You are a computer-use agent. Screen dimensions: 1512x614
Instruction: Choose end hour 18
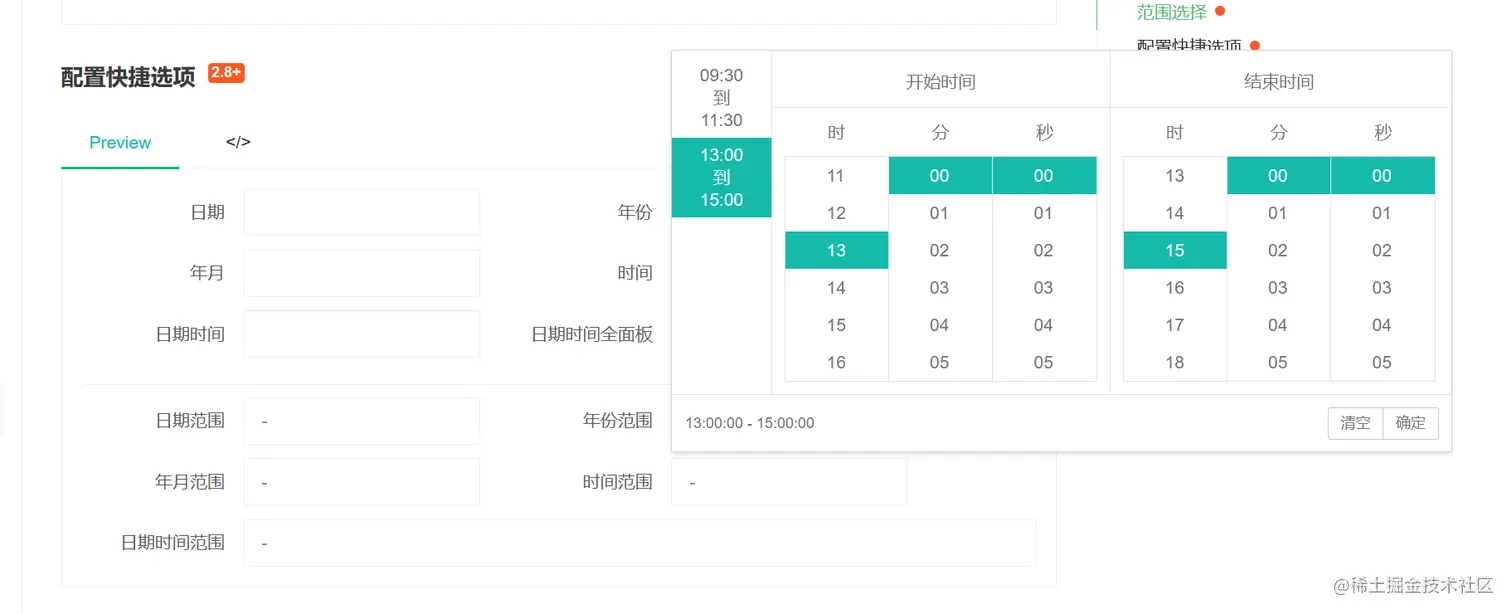coord(1175,363)
